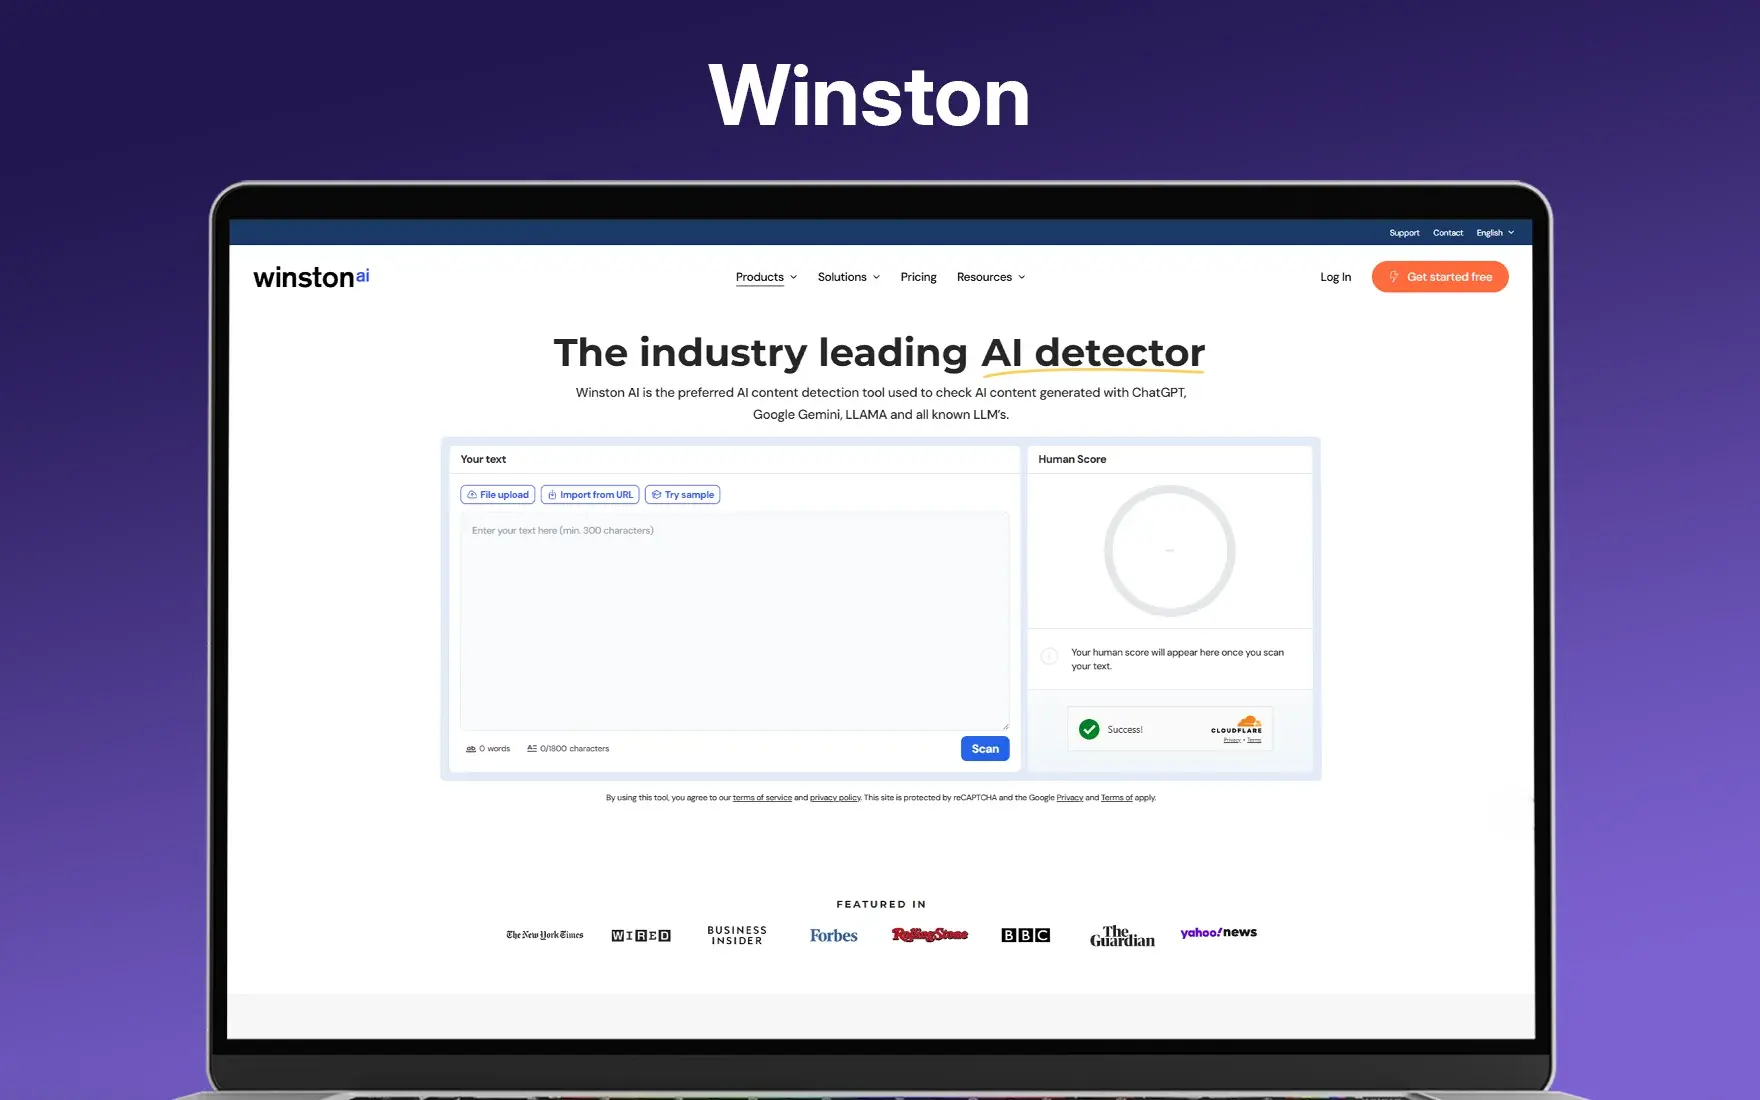Screen dimensions: 1760x1100
Task: Open the terms of service link
Action: (x=762, y=798)
